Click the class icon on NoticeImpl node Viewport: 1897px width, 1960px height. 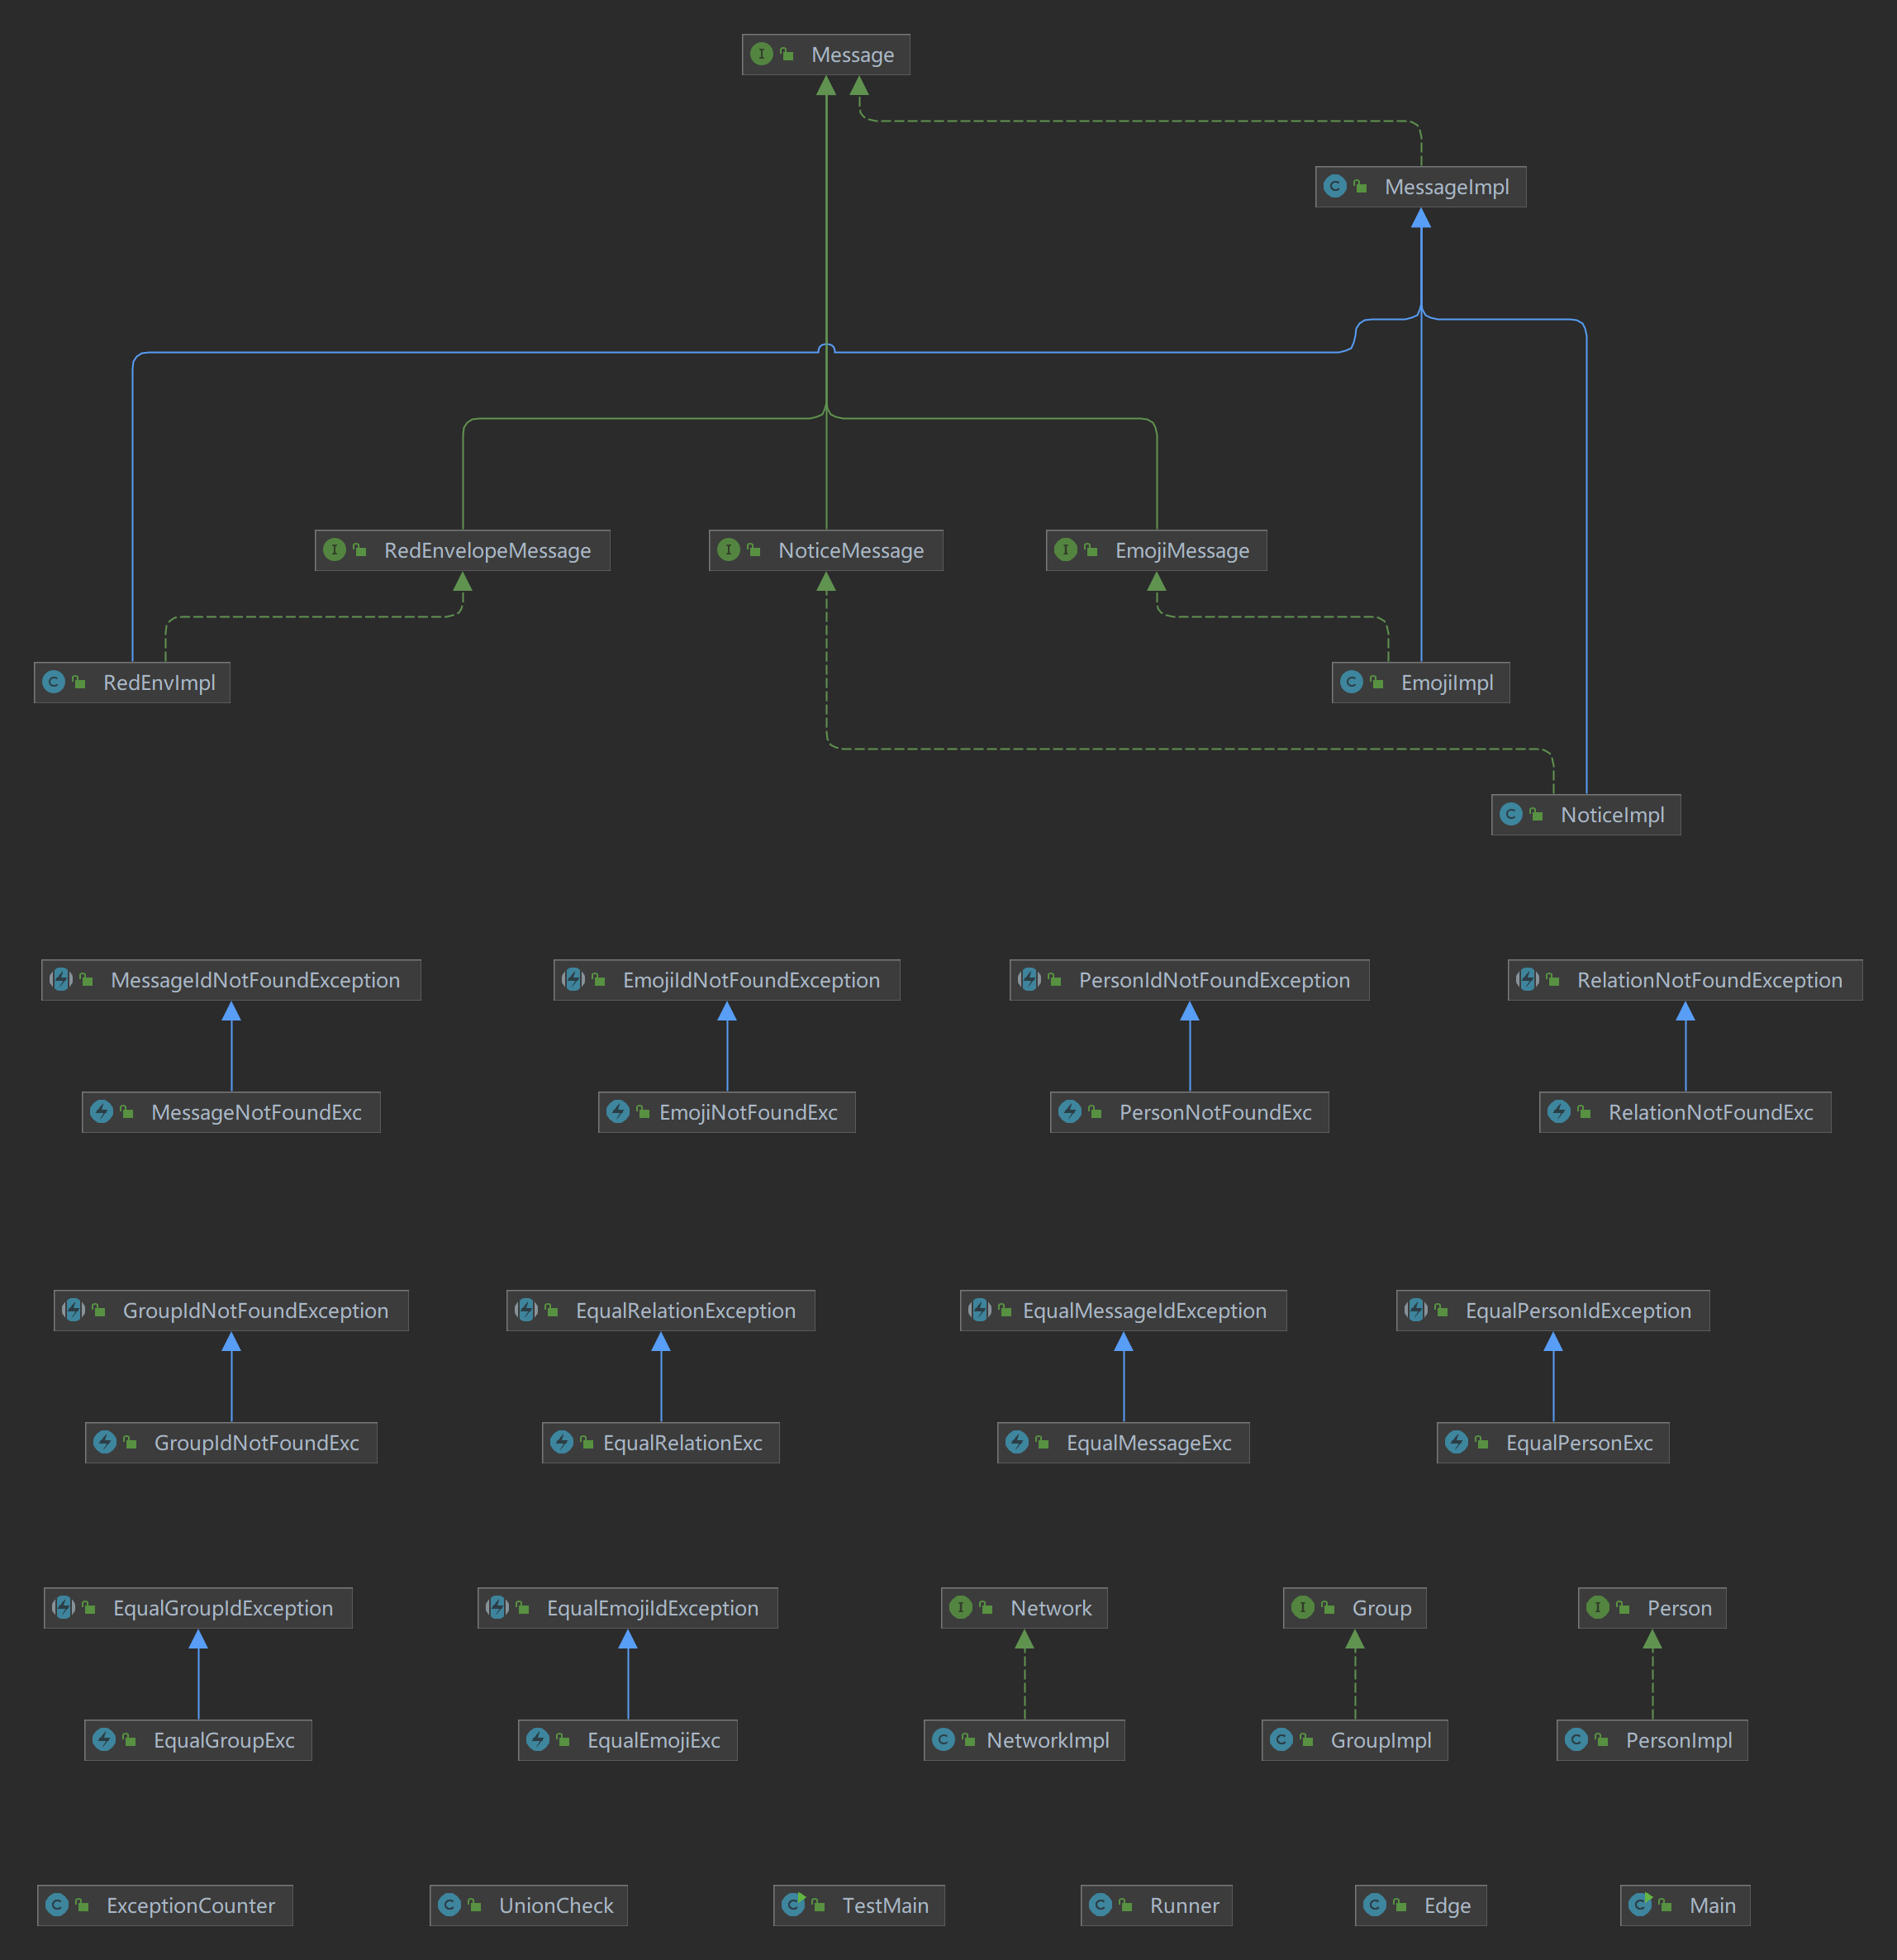1511,814
